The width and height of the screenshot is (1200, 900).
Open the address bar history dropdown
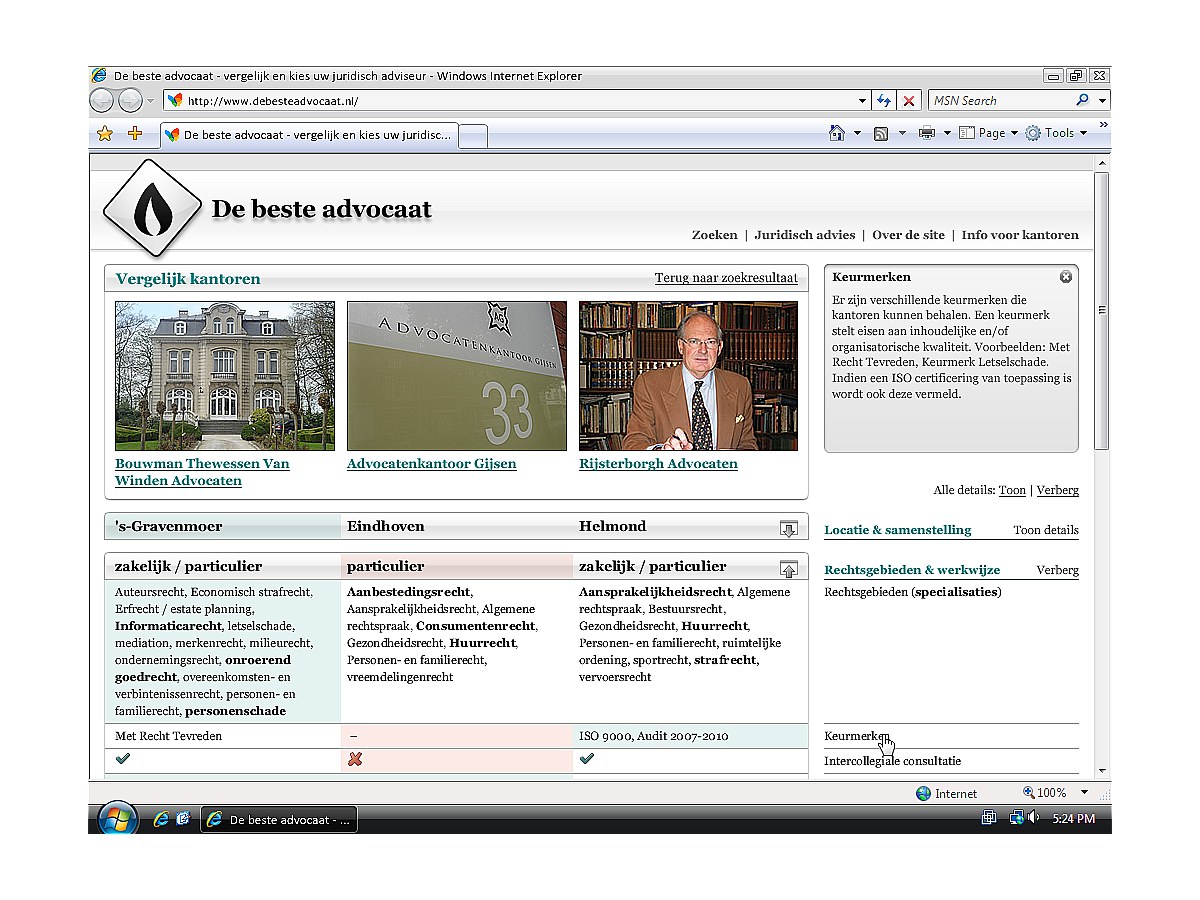click(x=861, y=100)
